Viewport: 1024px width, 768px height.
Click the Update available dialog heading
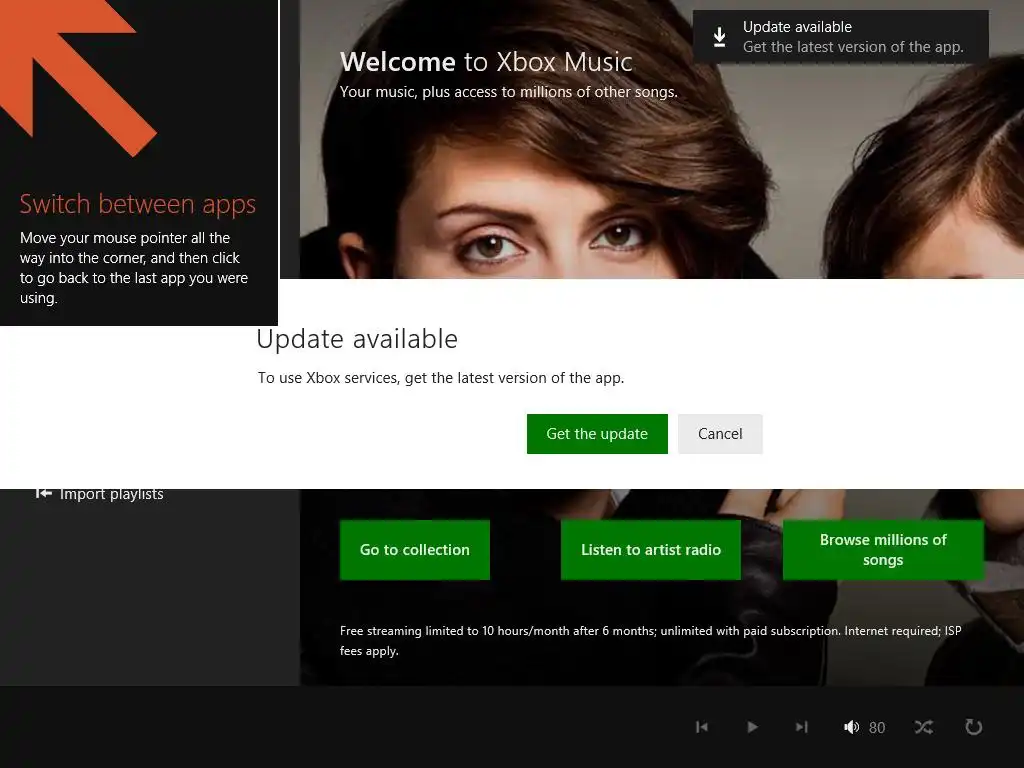tap(357, 339)
